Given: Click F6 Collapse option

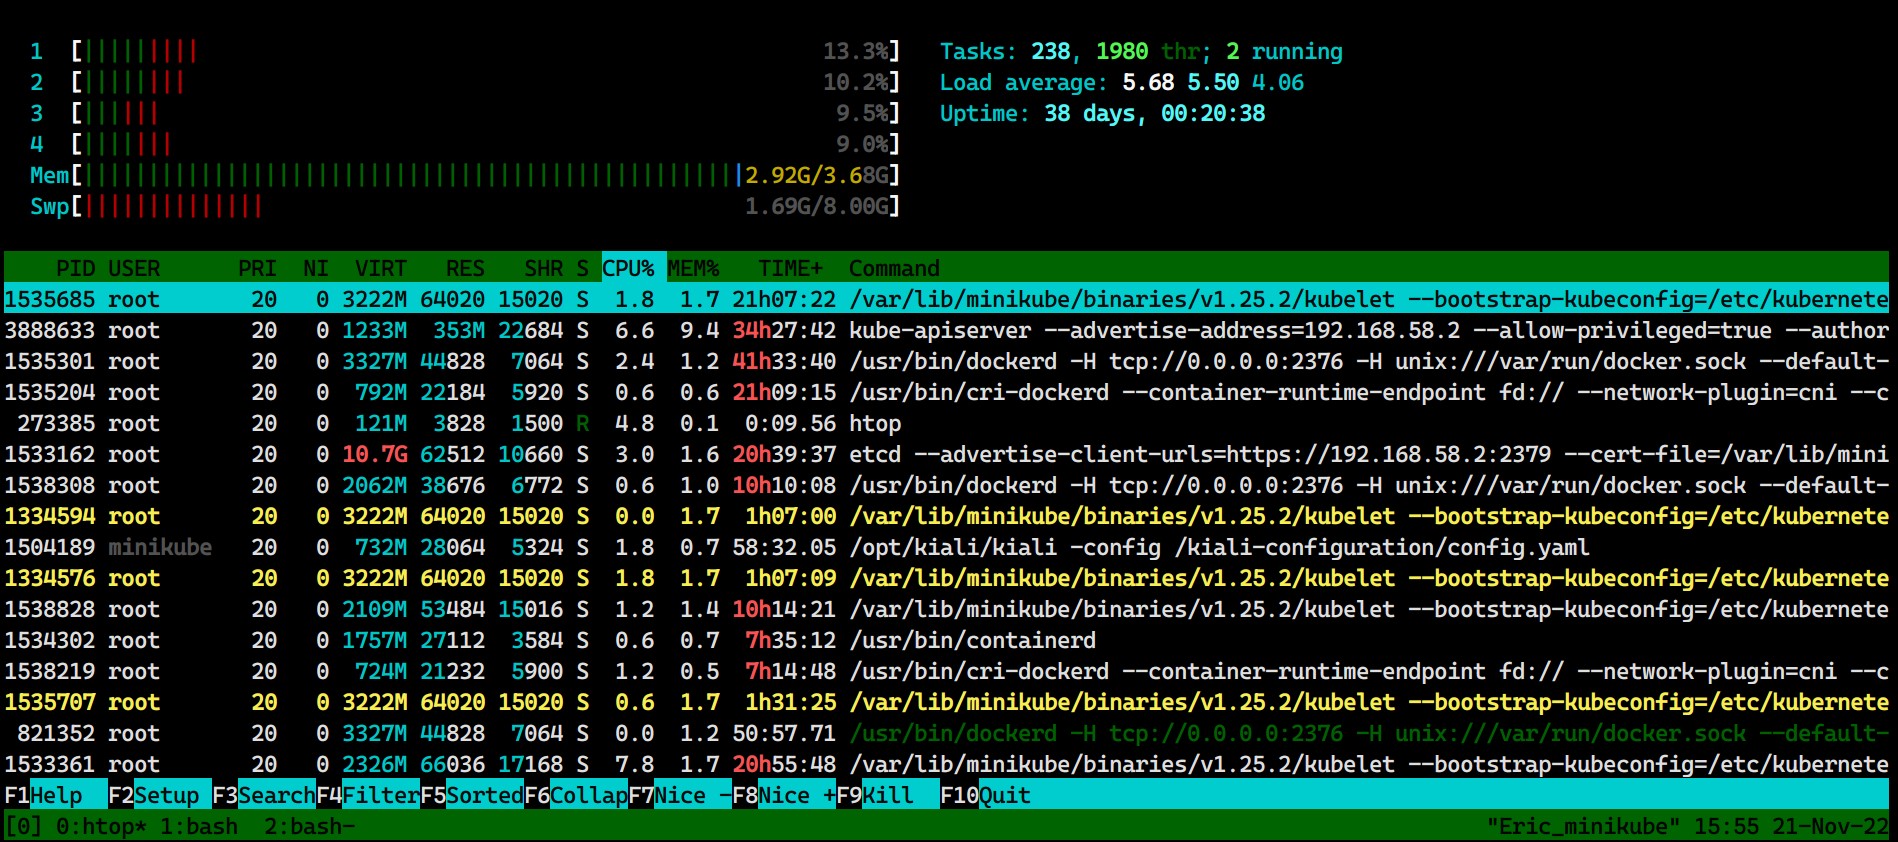Looking at the screenshot, I should 576,795.
